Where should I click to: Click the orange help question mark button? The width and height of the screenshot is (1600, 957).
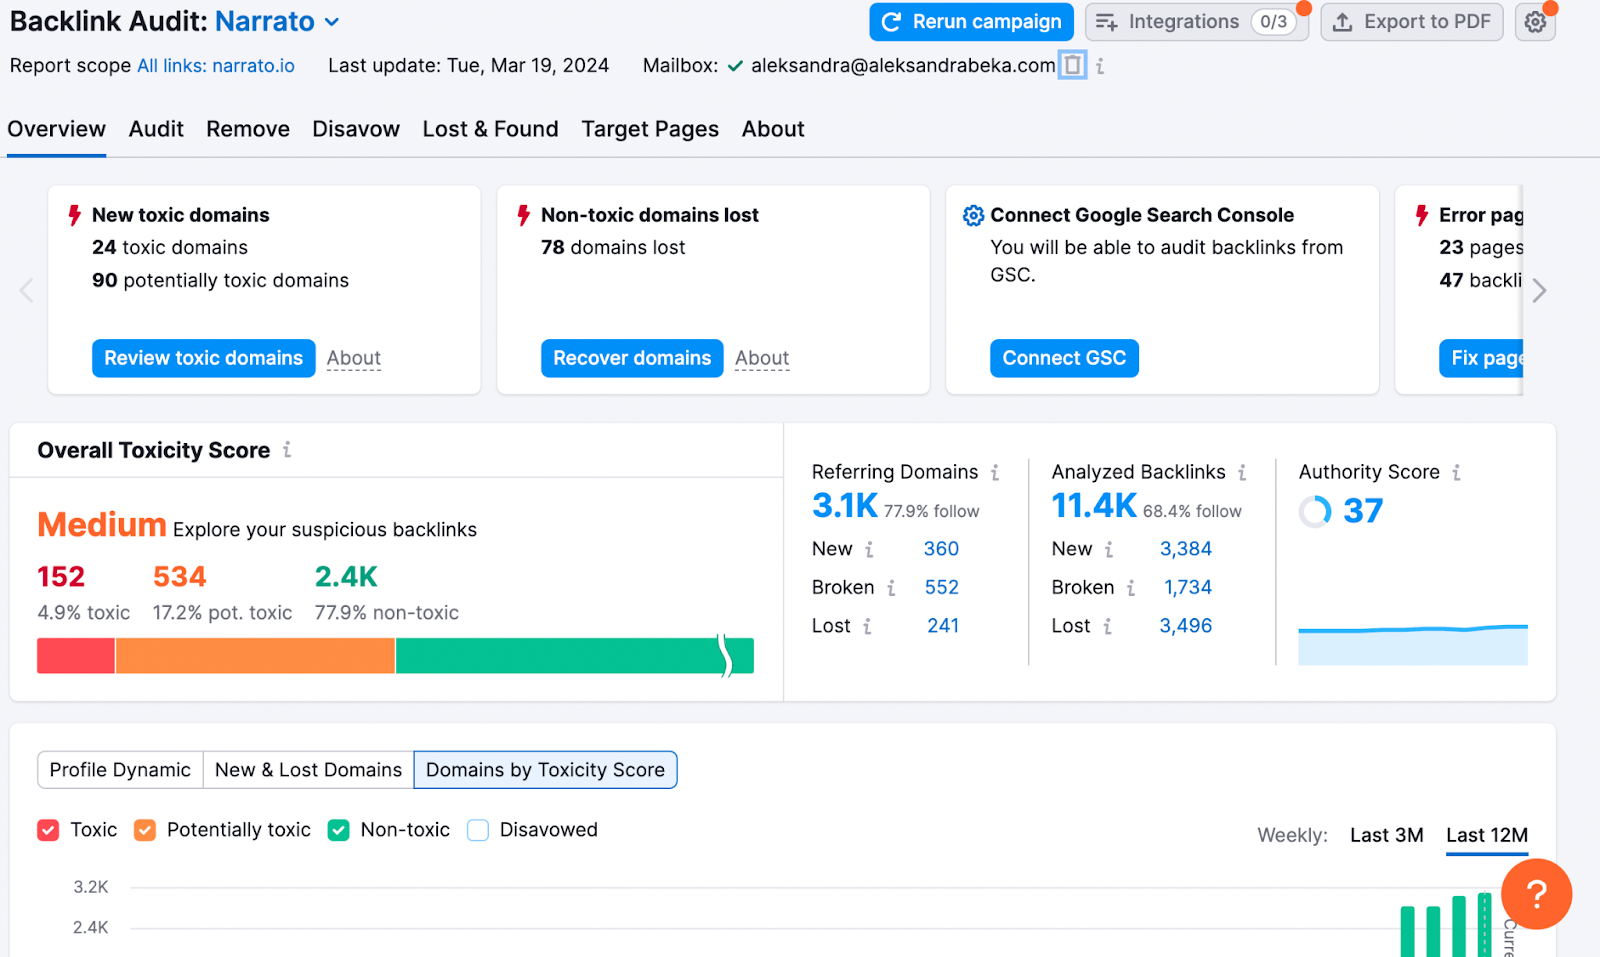click(1537, 894)
